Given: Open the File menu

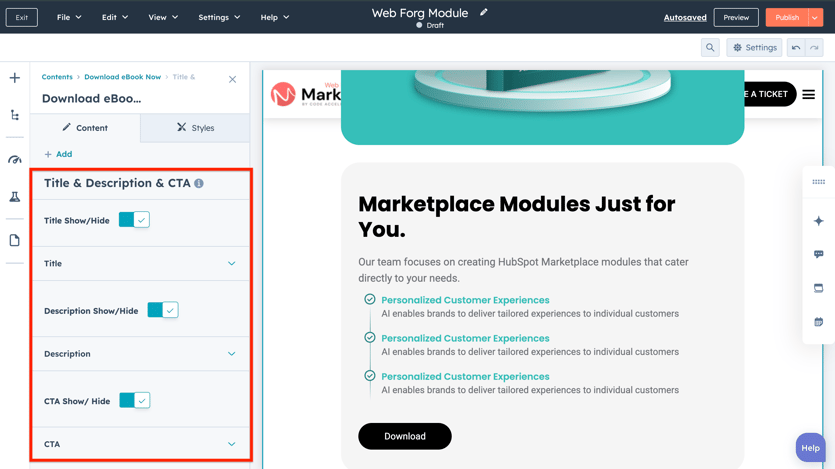Looking at the screenshot, I should pos(69,17).
